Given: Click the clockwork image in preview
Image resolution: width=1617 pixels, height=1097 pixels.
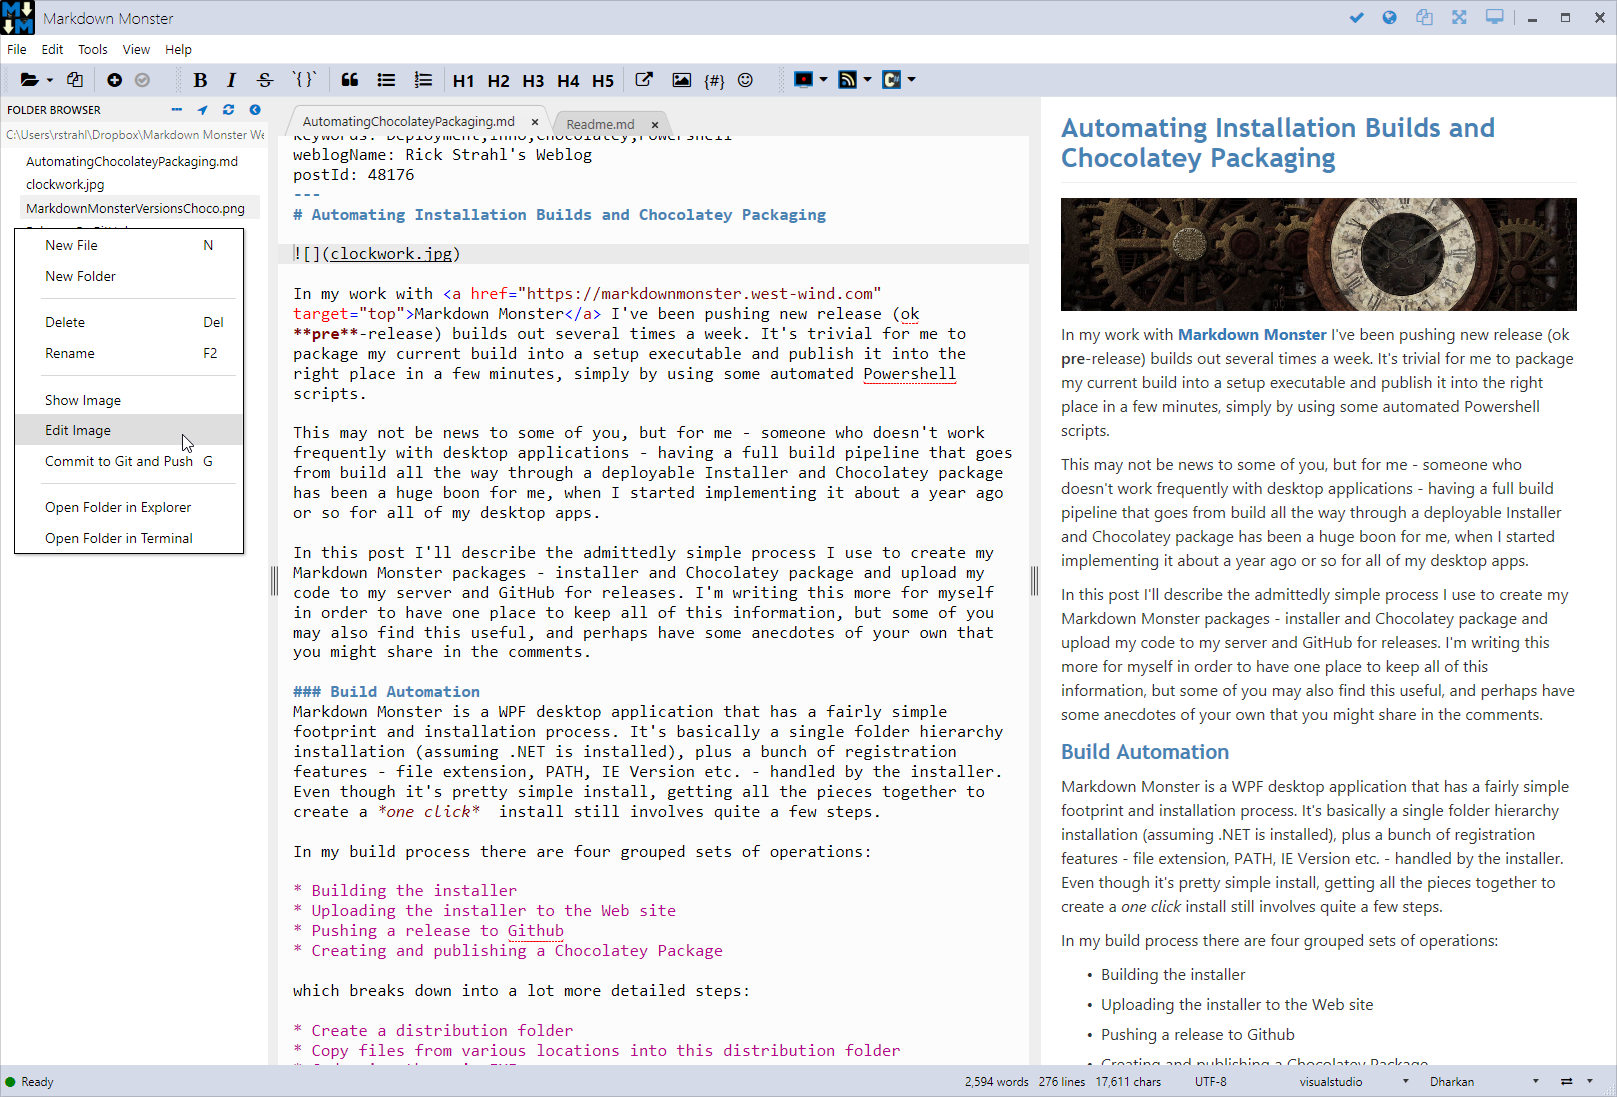Looking at the screenshot, I should (x=1318, y=254).
